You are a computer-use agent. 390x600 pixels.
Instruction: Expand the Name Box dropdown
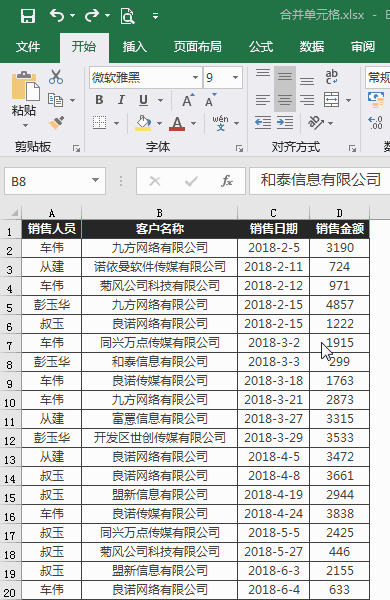tap(96, 180)
